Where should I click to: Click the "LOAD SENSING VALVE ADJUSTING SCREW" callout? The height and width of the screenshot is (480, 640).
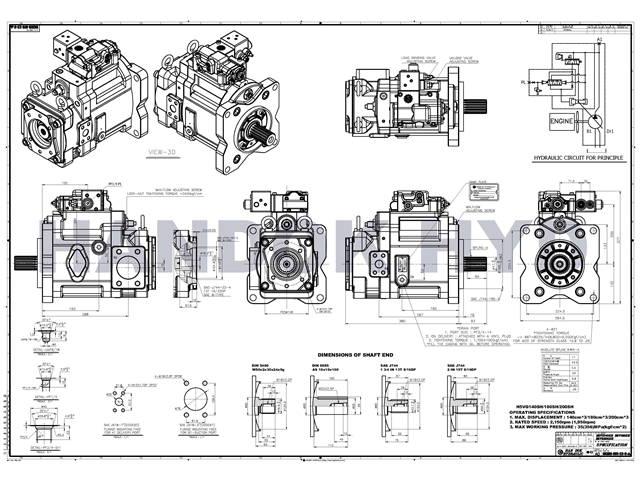(x=418, y=60)
